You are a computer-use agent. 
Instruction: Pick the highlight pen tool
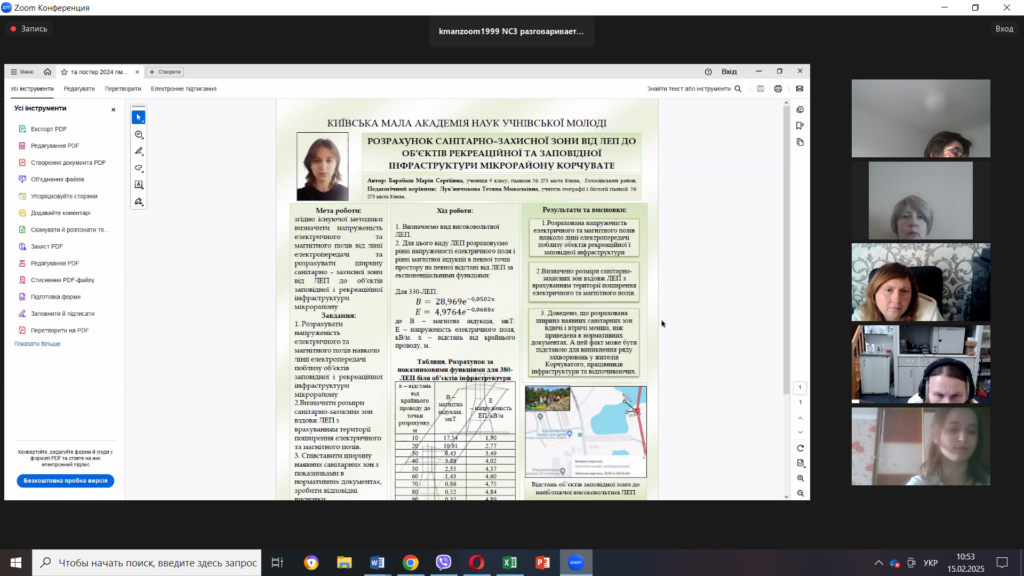tap(138, 152)
